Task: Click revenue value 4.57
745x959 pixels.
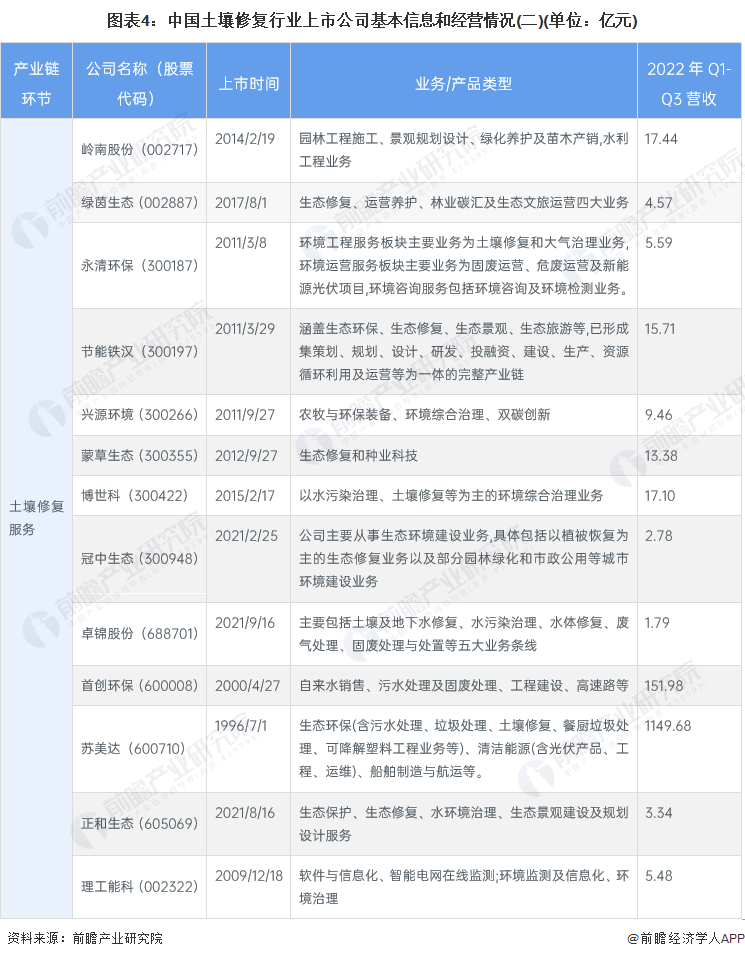Action: (x=659, y=202)
